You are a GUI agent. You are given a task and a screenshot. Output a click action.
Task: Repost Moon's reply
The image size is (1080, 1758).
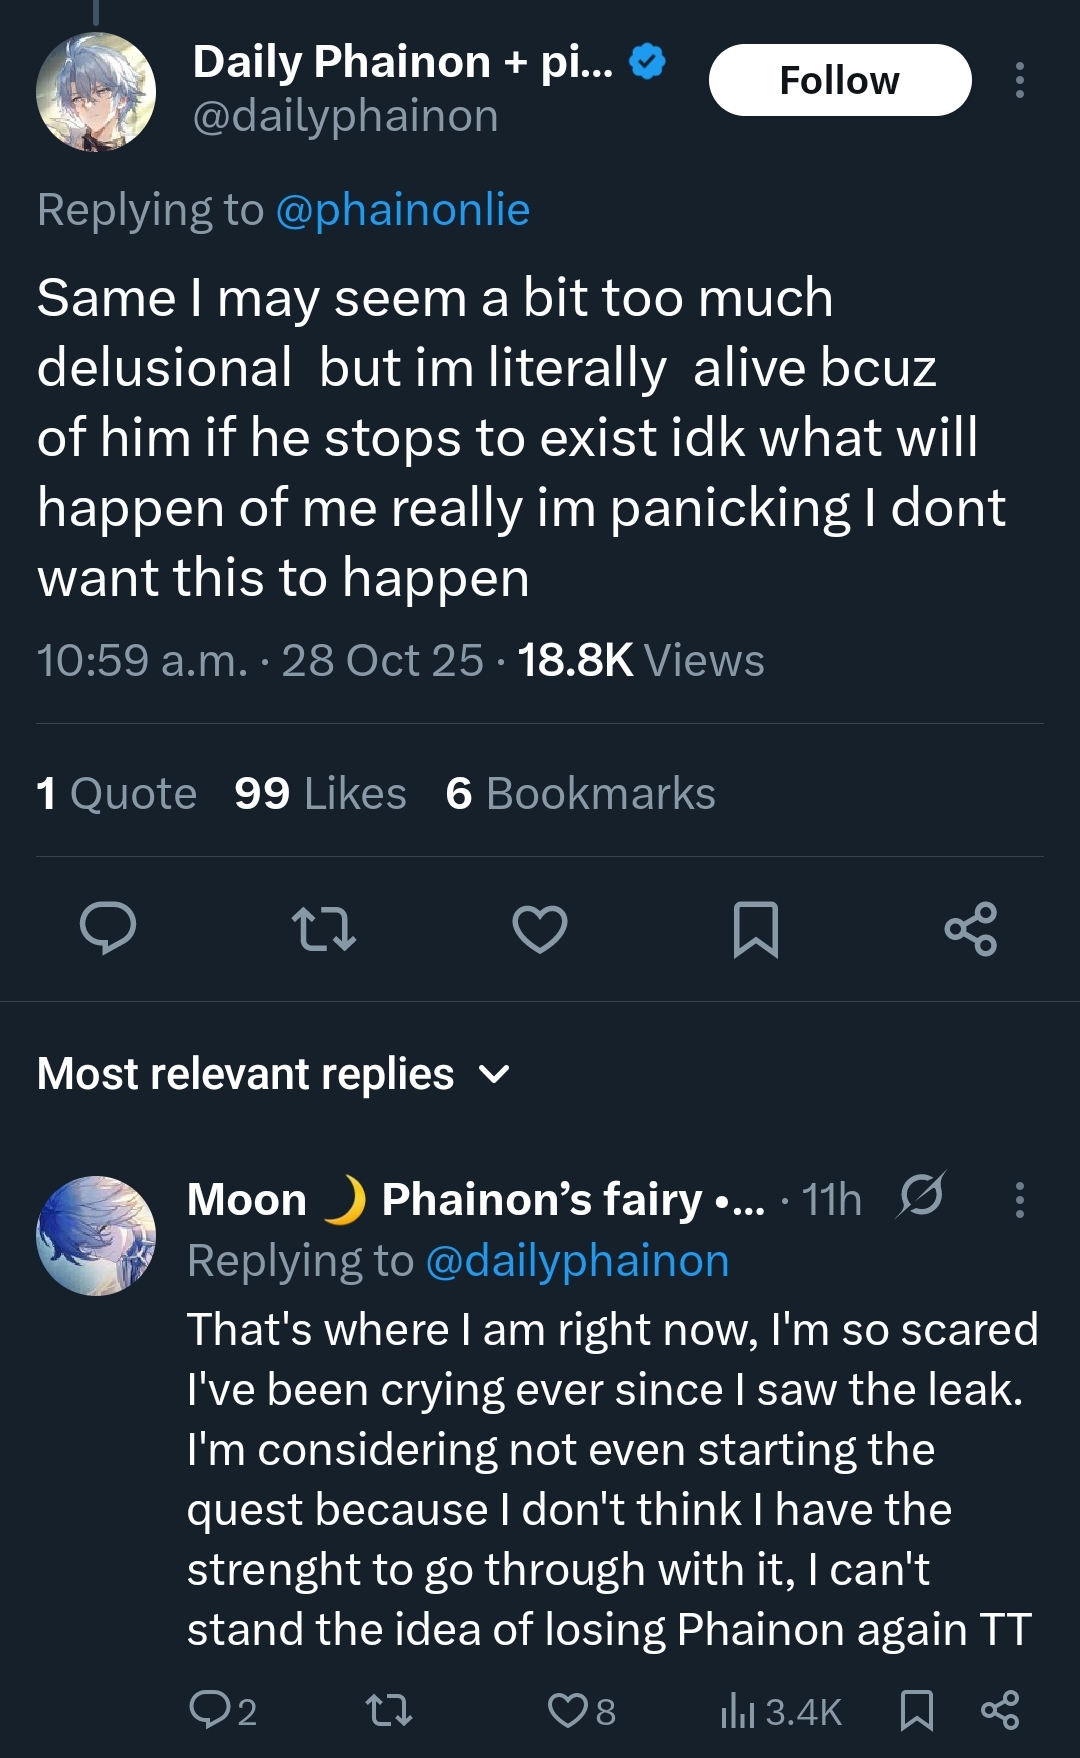389,1710
